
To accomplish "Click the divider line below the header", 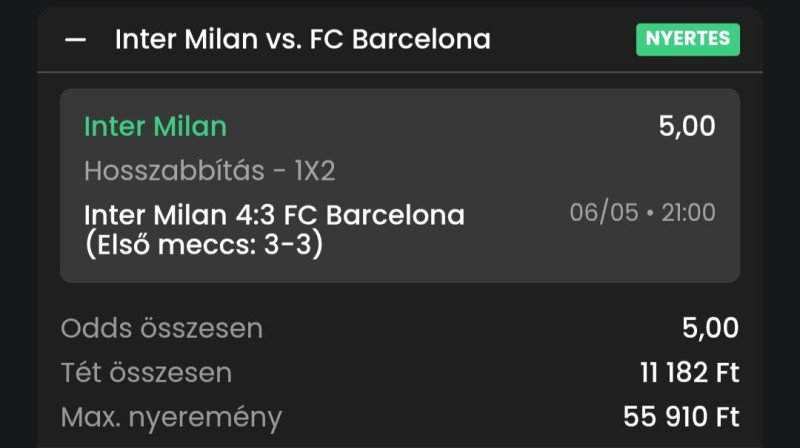I will [400, 72].
